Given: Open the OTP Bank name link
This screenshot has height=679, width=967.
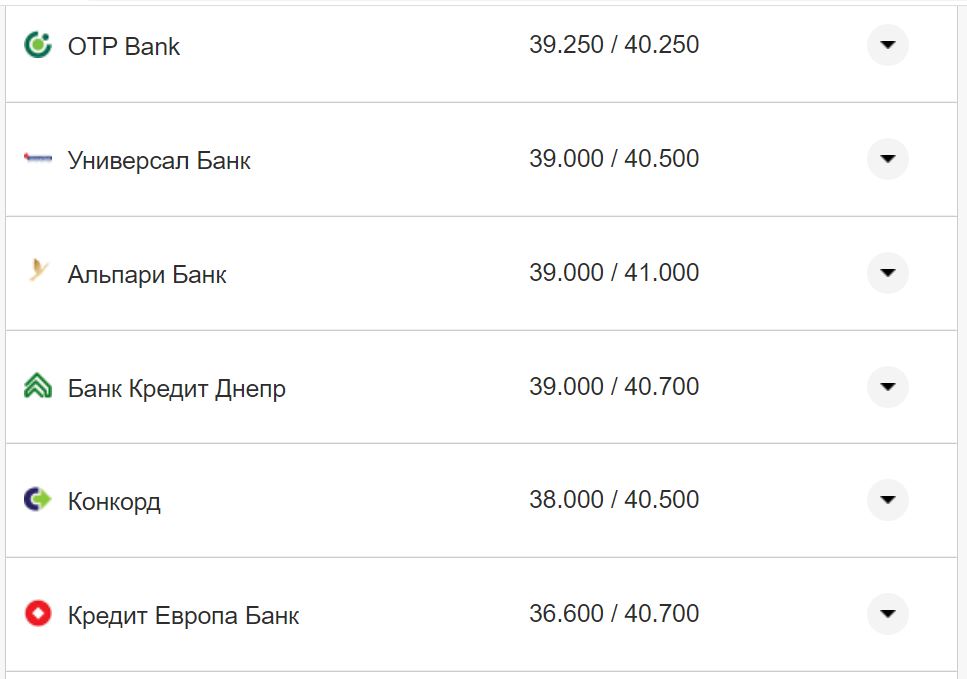Looking at the screenshot, I should pyautogui.click(x=124, y=47).
